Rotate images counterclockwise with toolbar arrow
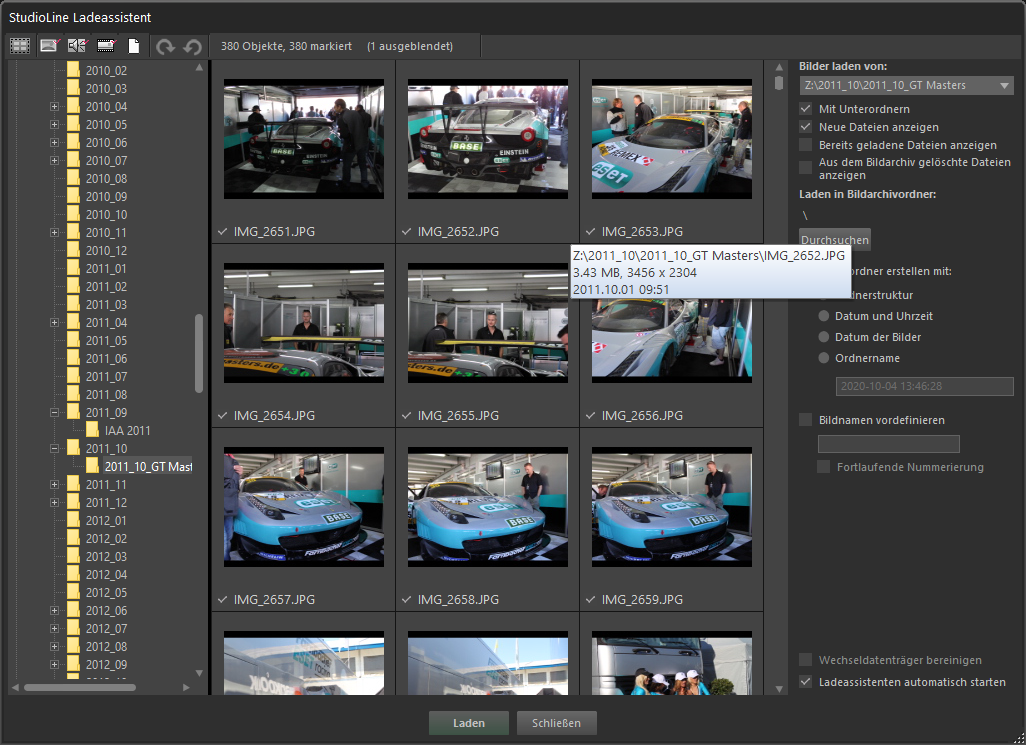 [192, 46]
